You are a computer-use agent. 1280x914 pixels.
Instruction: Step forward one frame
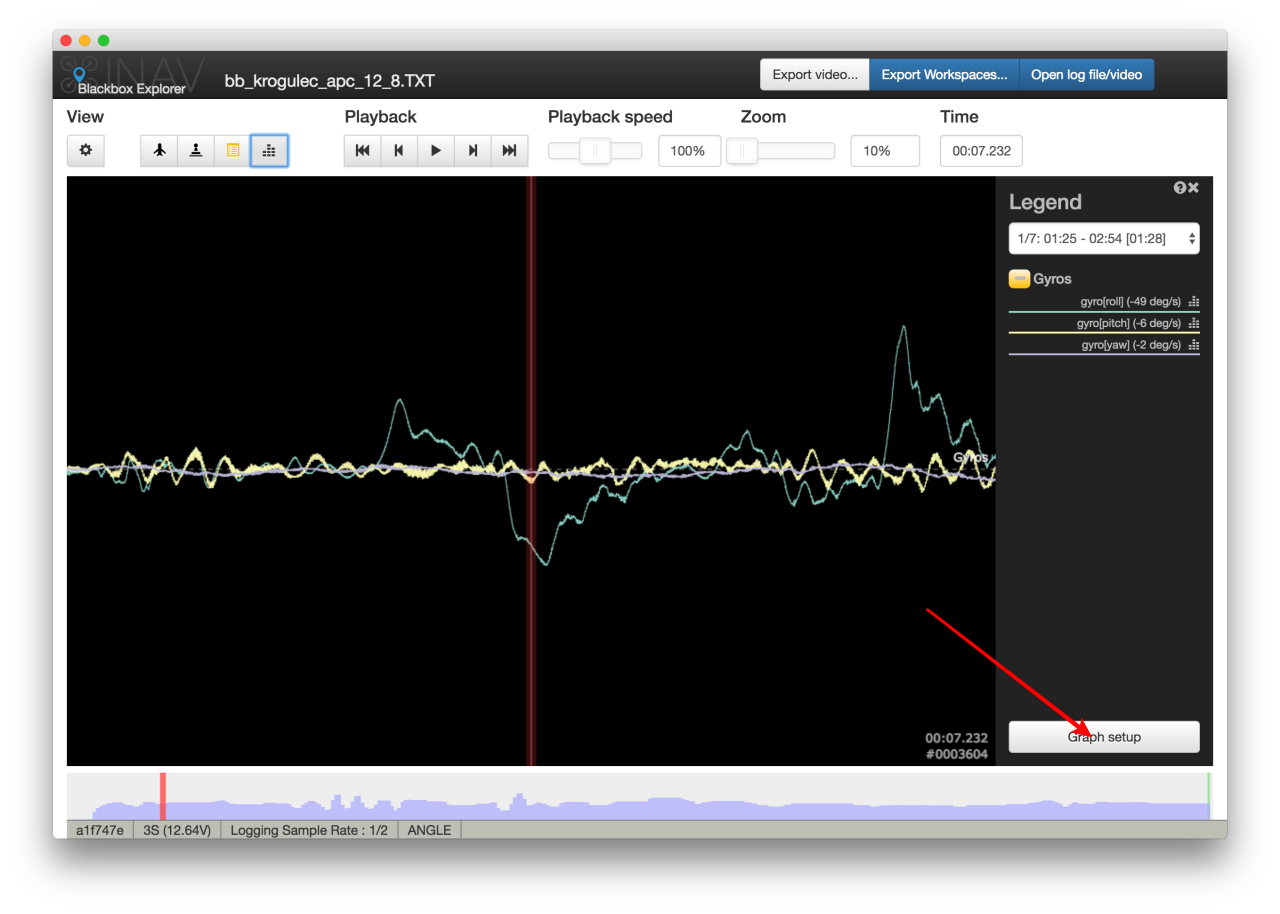[472, 150]
